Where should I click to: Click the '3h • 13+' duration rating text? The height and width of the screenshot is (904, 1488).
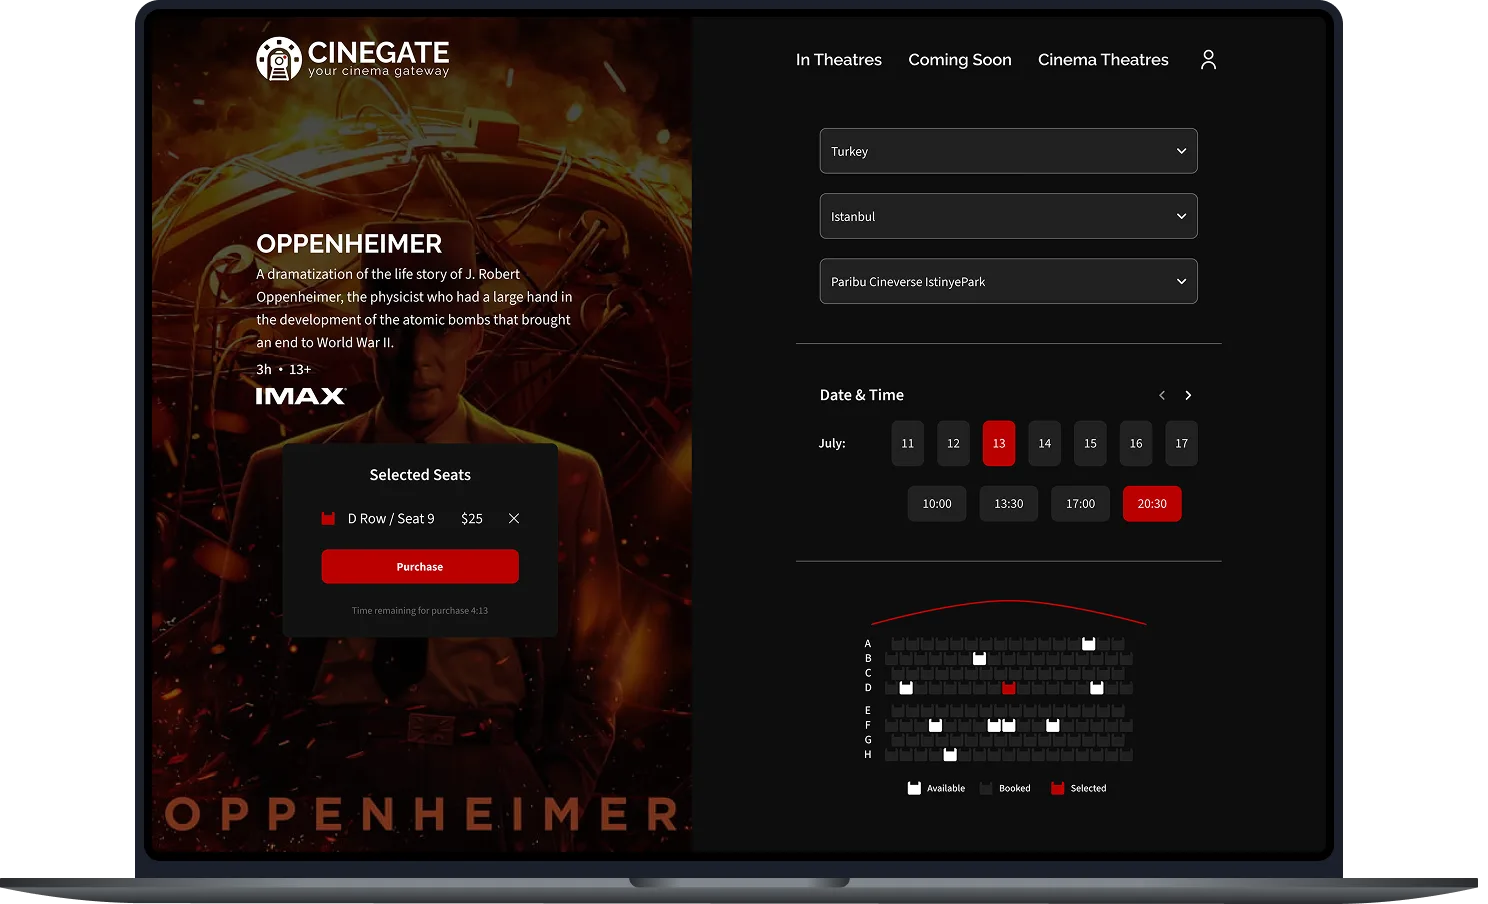284,369
